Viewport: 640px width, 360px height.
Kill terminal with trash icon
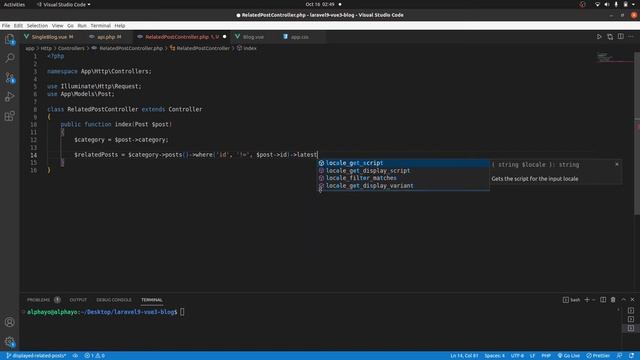(x=613, y=300)
